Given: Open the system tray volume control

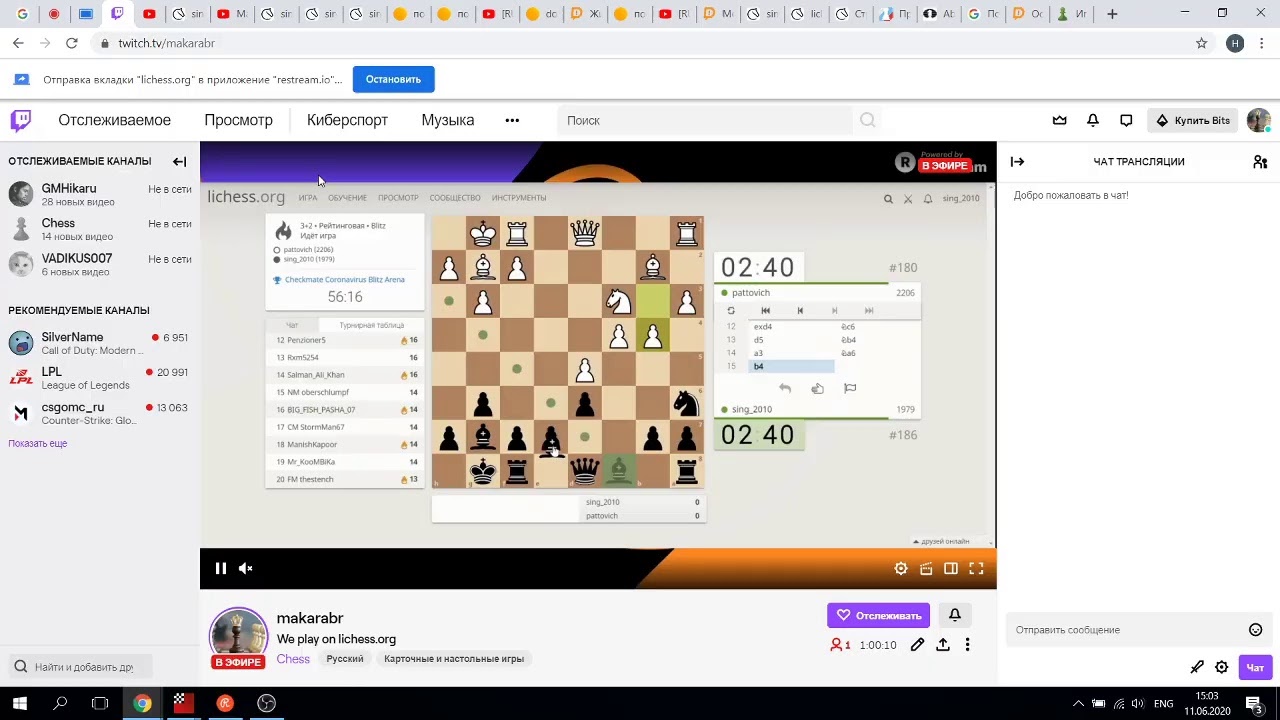Looking at the screenshot, I should click(x=1138, y=703).
